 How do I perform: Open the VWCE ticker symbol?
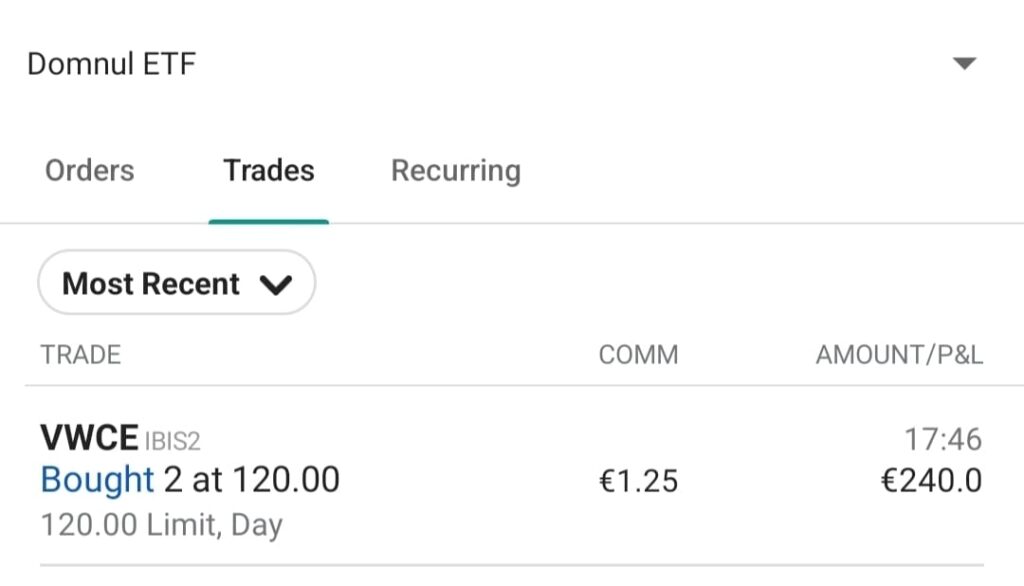89,438
